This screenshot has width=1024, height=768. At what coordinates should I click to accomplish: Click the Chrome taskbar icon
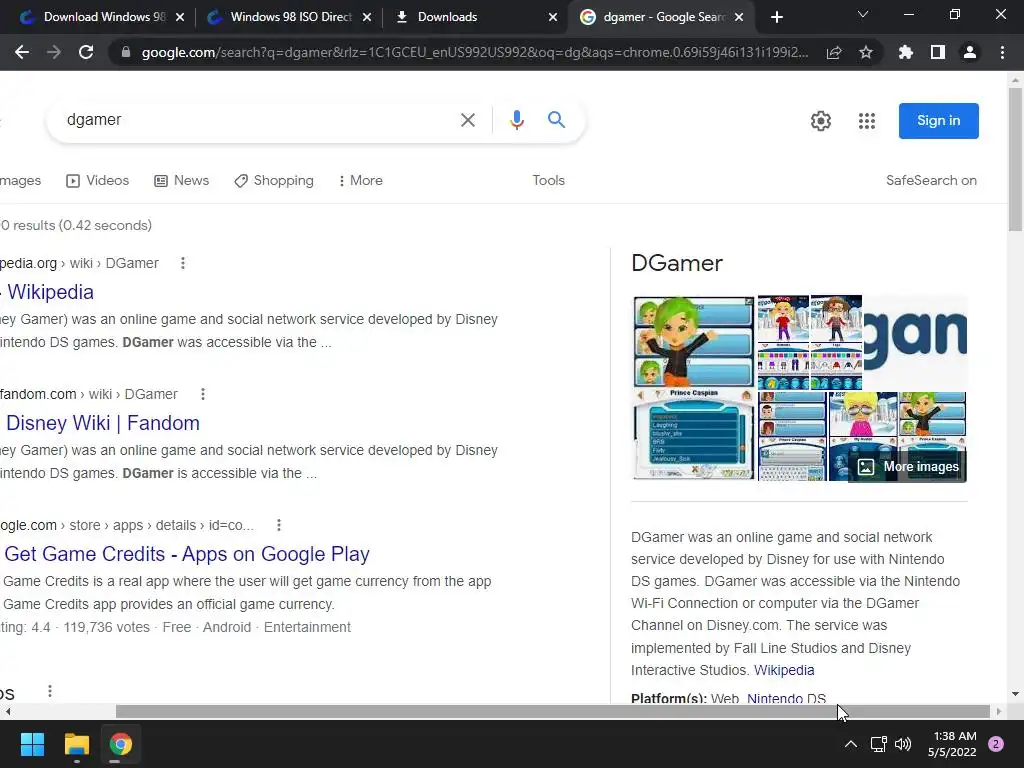tap(120, 744)
